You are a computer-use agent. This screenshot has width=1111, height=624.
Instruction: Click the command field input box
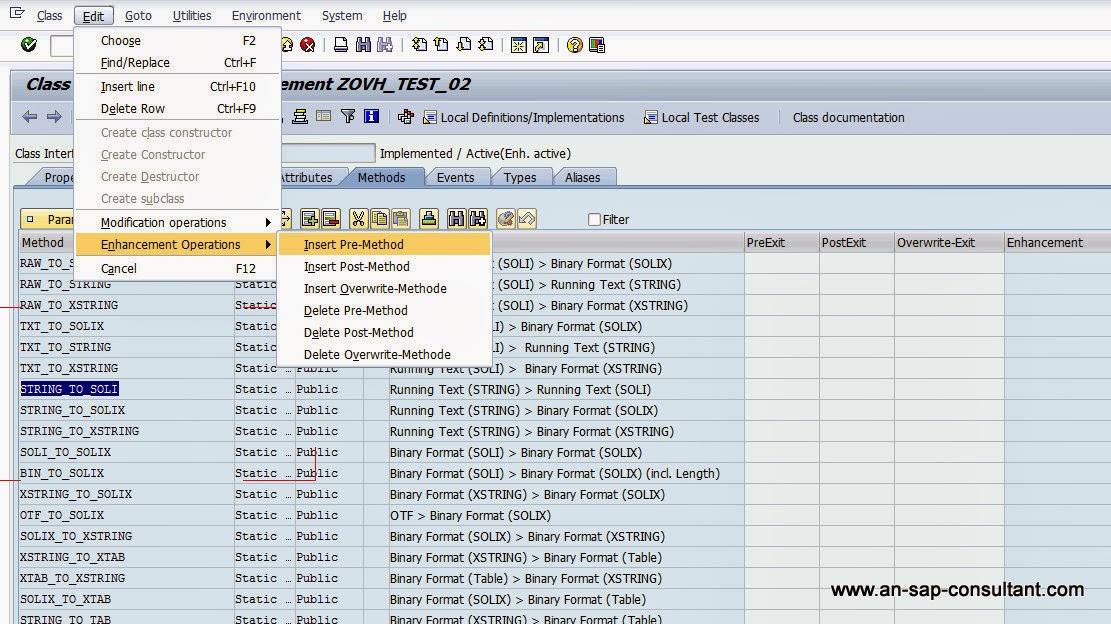coord(62,45)
